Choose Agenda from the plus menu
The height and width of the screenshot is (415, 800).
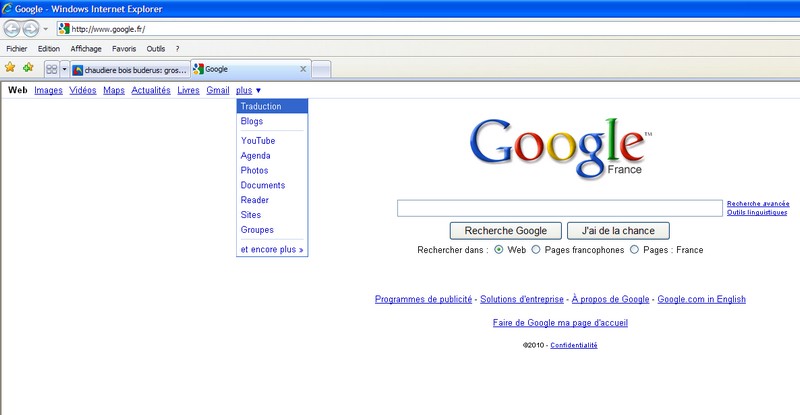[x=272, y=156]
